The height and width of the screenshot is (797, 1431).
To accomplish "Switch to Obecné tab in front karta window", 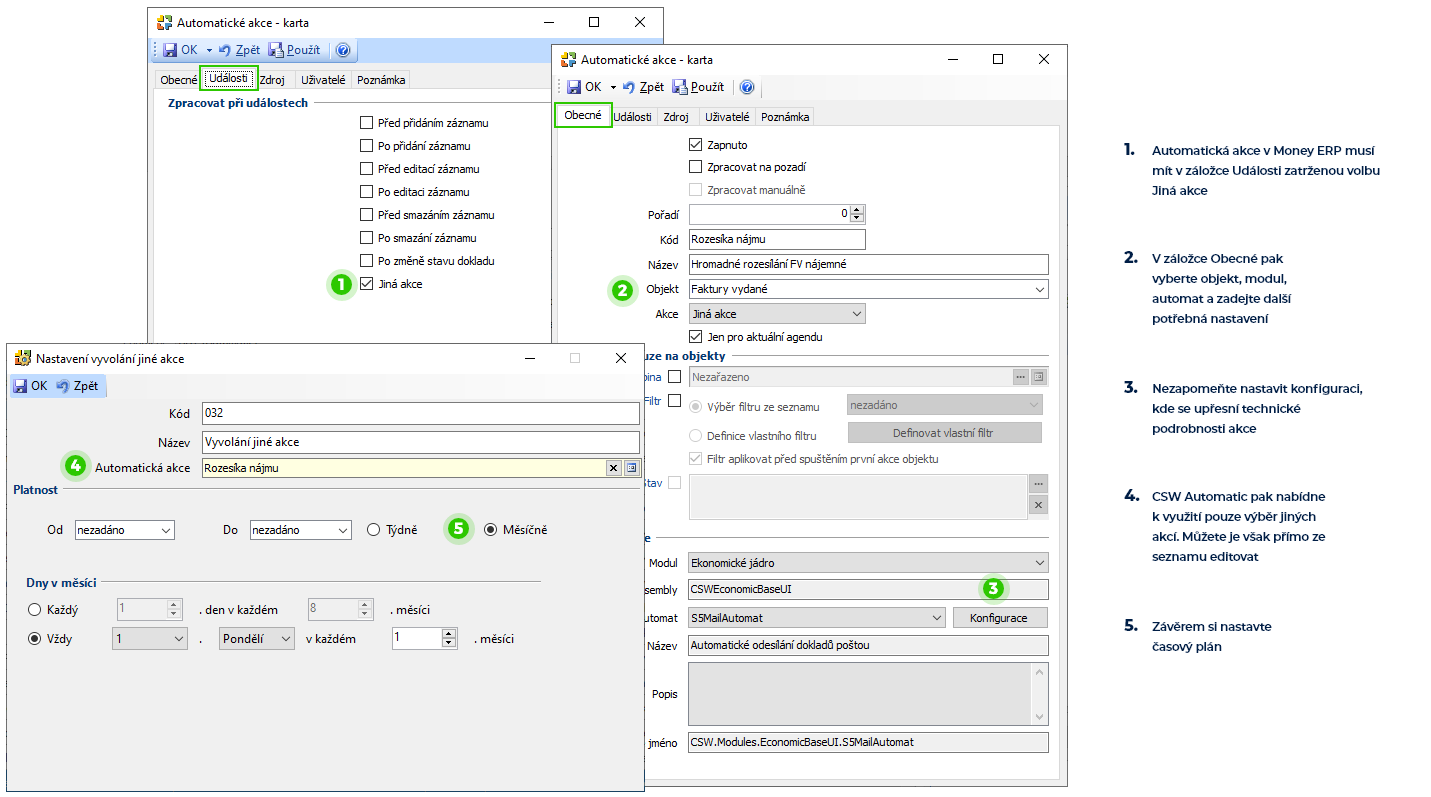I will (583, 115).
